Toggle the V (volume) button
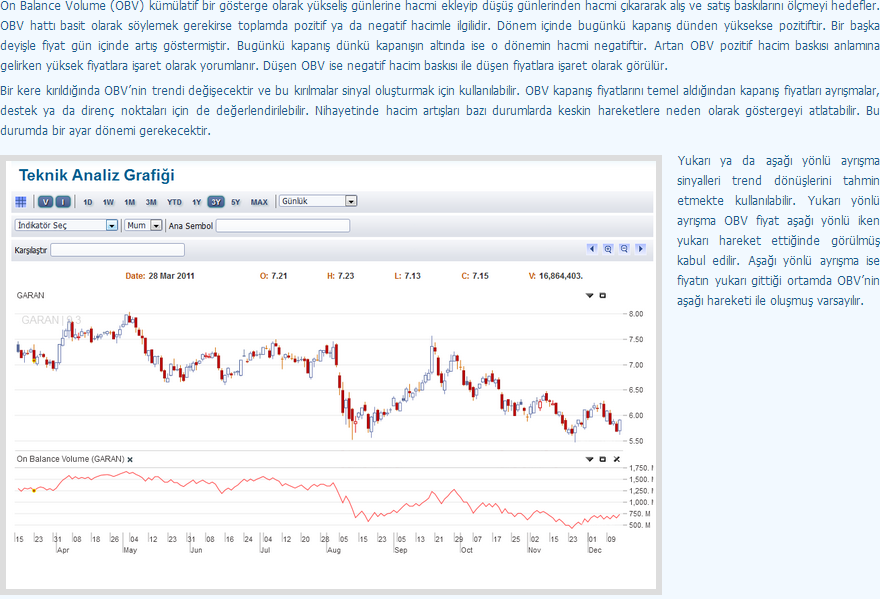 click(x=46, y=202)
